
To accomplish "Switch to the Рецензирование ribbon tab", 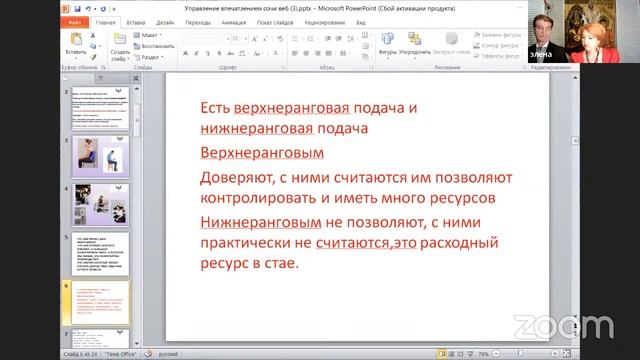I will click(325, 22).
